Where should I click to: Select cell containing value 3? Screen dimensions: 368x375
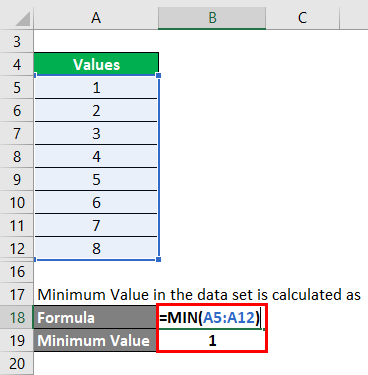[96, 133]
